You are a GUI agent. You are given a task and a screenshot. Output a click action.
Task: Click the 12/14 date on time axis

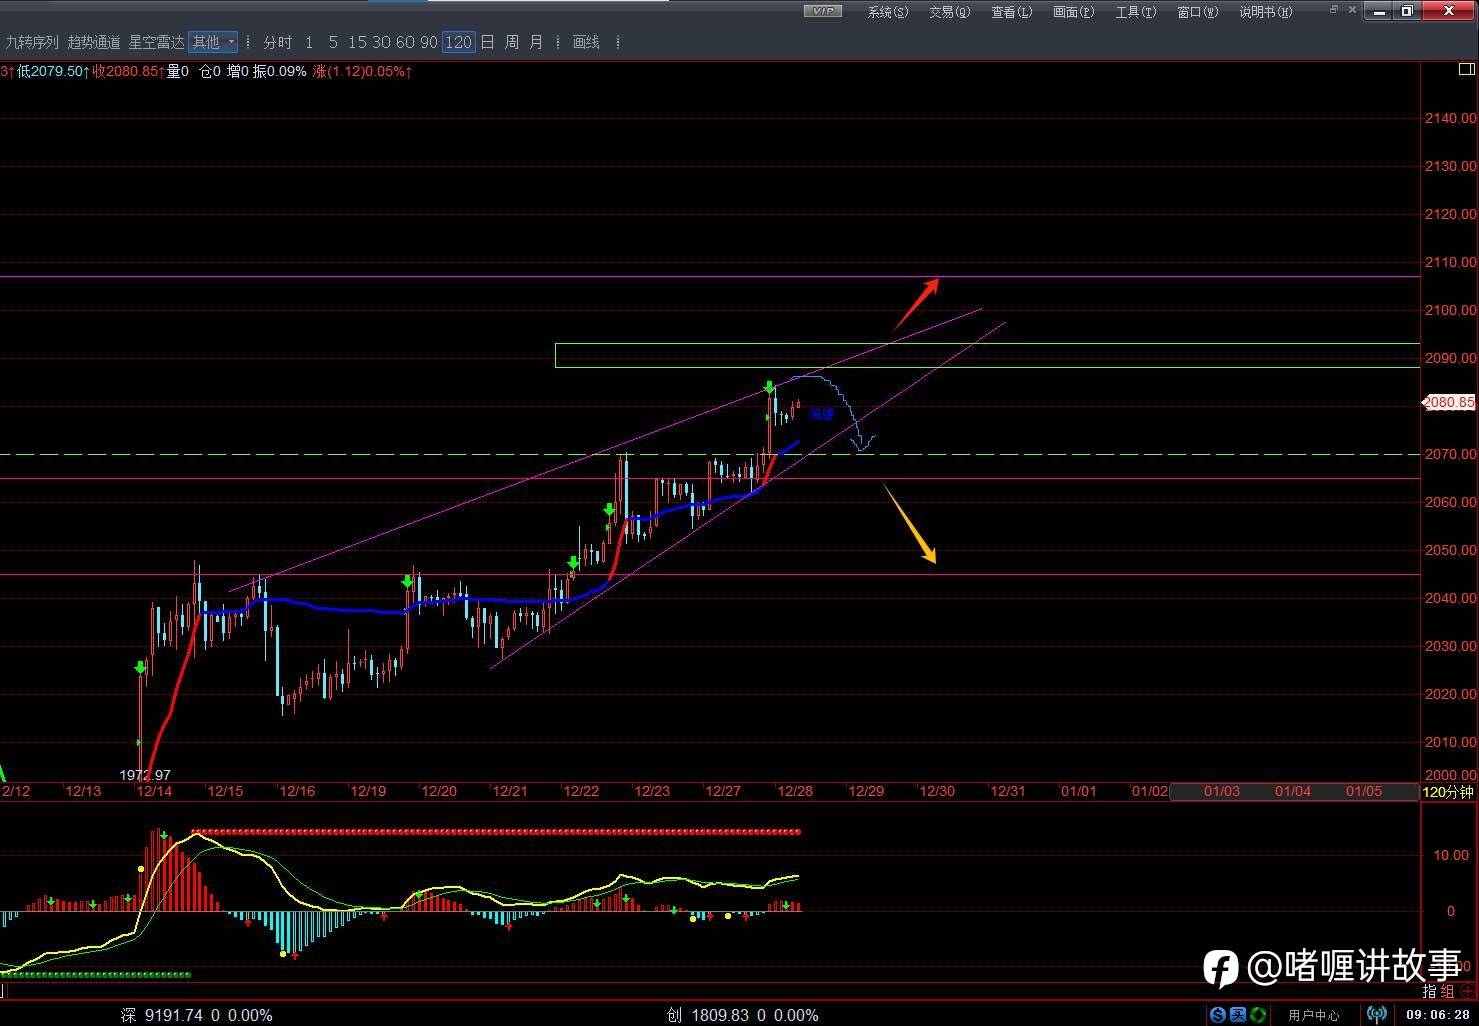pos(154,791)
